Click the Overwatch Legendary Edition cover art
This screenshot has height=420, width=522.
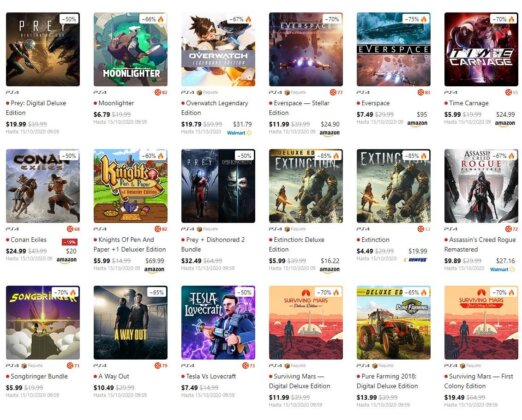(218, 49)
